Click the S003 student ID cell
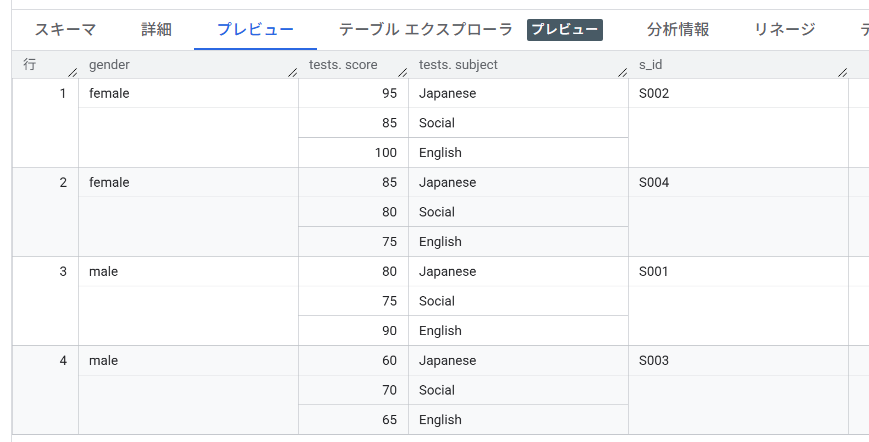 (654, 361)
